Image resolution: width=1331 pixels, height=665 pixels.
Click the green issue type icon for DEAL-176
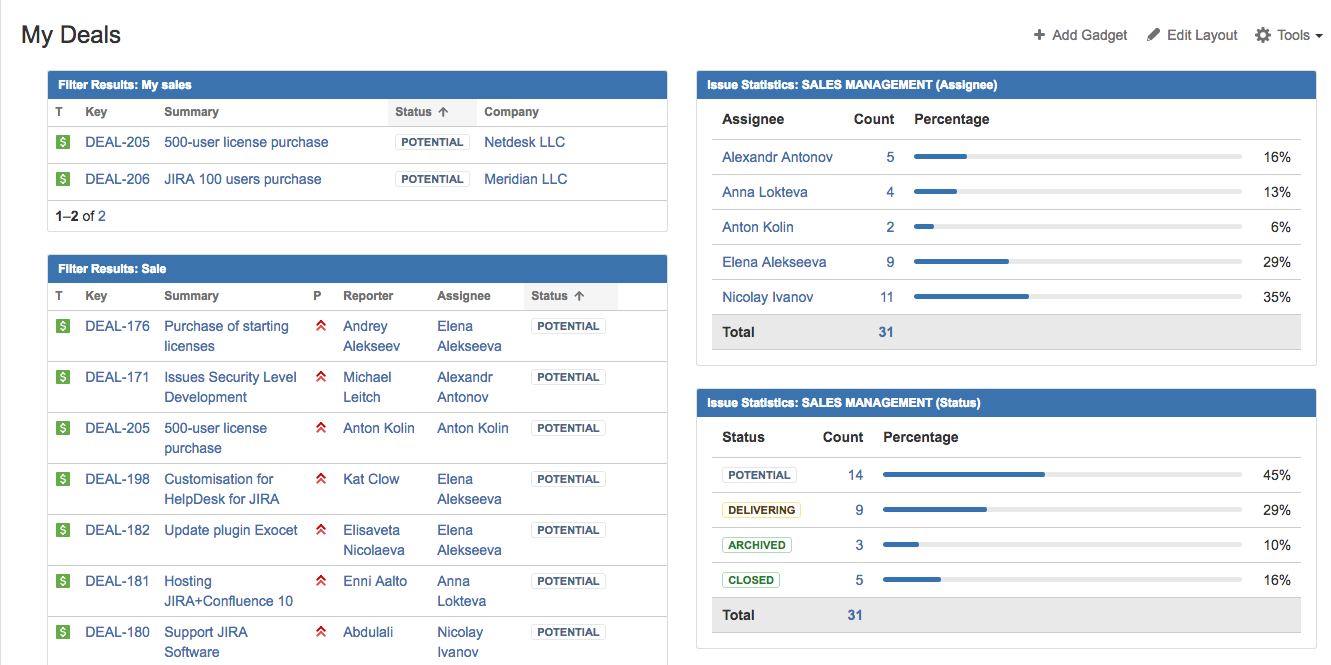coord(63,326)
